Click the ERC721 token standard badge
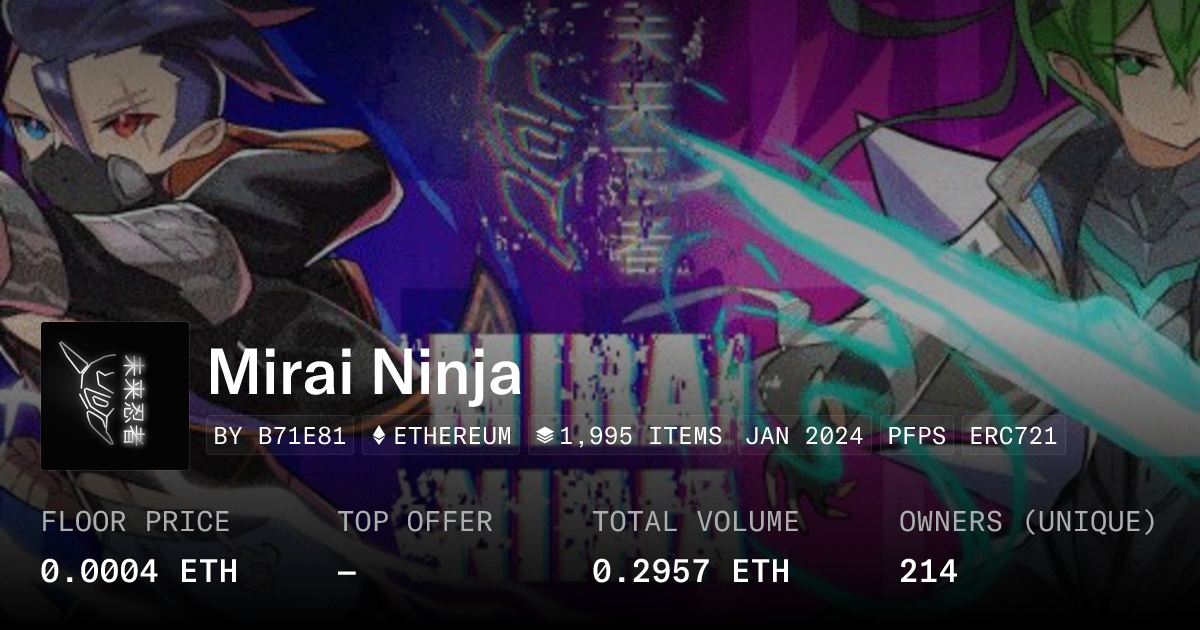 click(1013, 436)
